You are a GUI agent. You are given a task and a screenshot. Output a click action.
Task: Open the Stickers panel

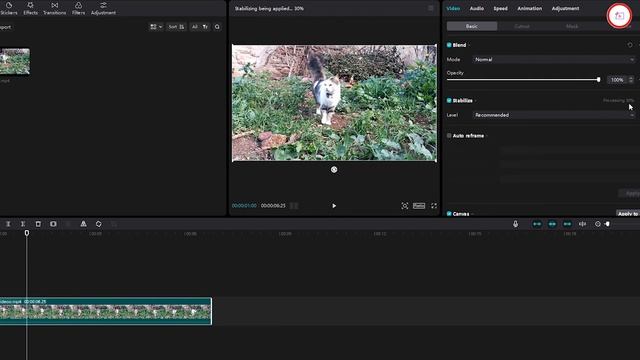[x=9, y=8]
